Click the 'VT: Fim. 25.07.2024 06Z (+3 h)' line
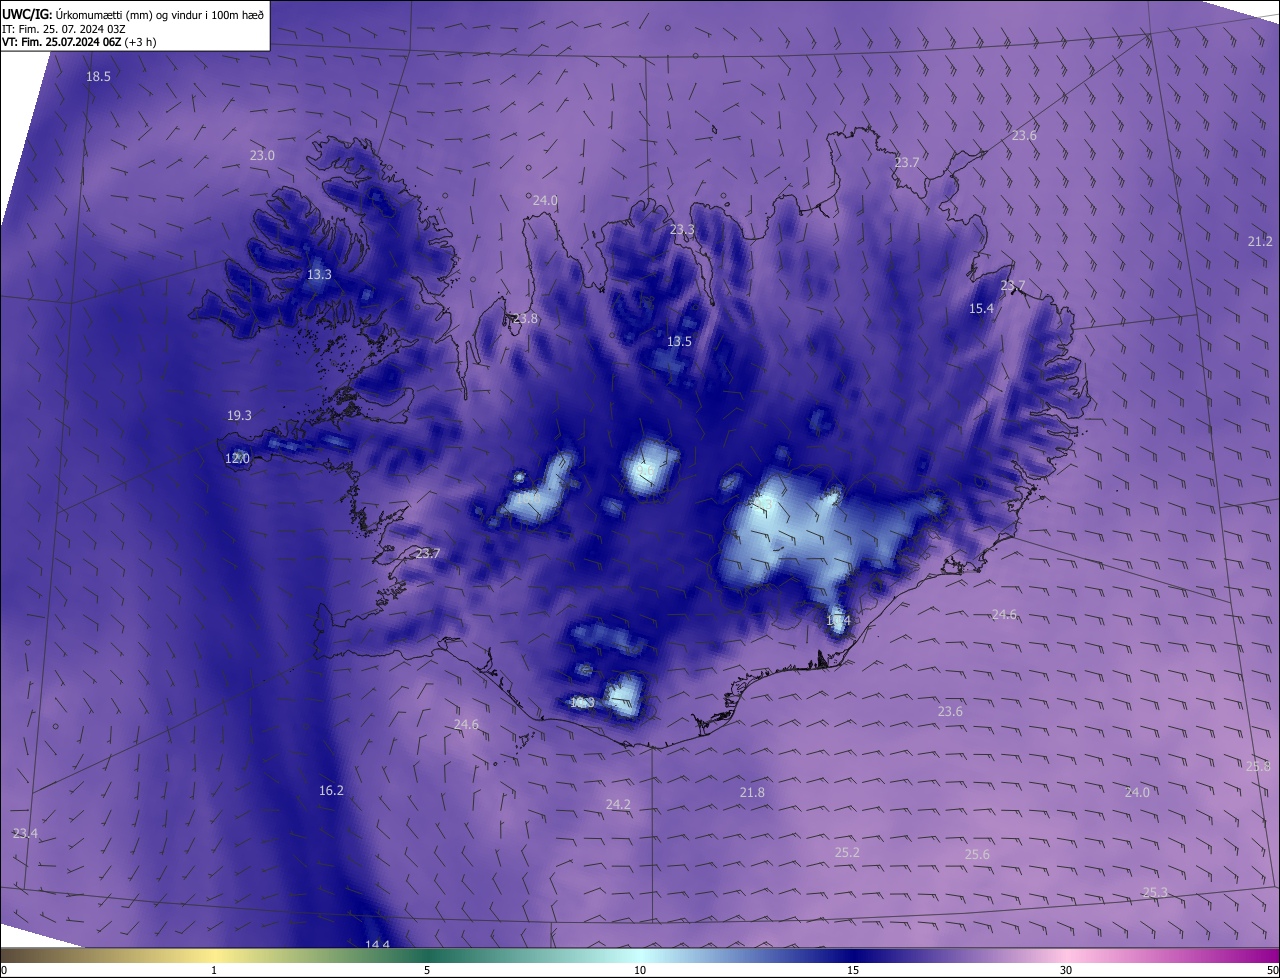 coord(79,42)
